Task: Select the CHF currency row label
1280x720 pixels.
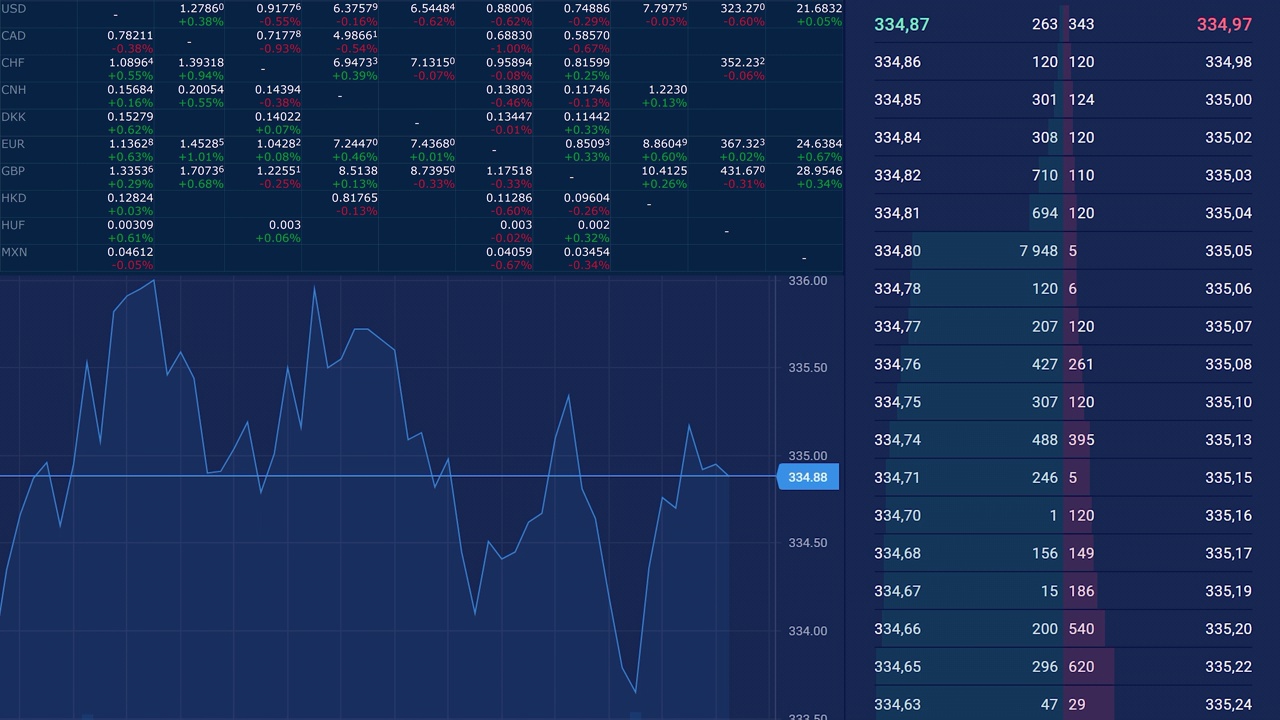Action: click(x=13, y=62)
